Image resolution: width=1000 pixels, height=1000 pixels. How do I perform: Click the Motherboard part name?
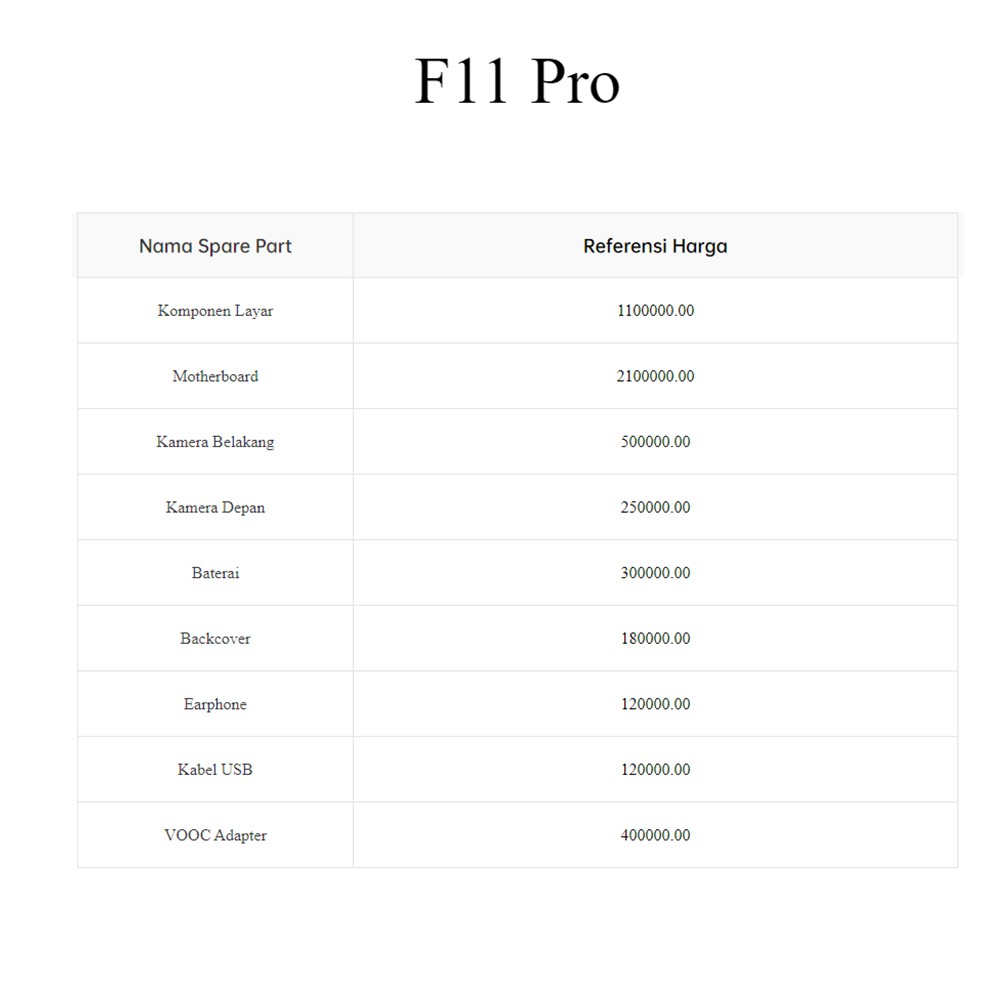click(215, 377)
